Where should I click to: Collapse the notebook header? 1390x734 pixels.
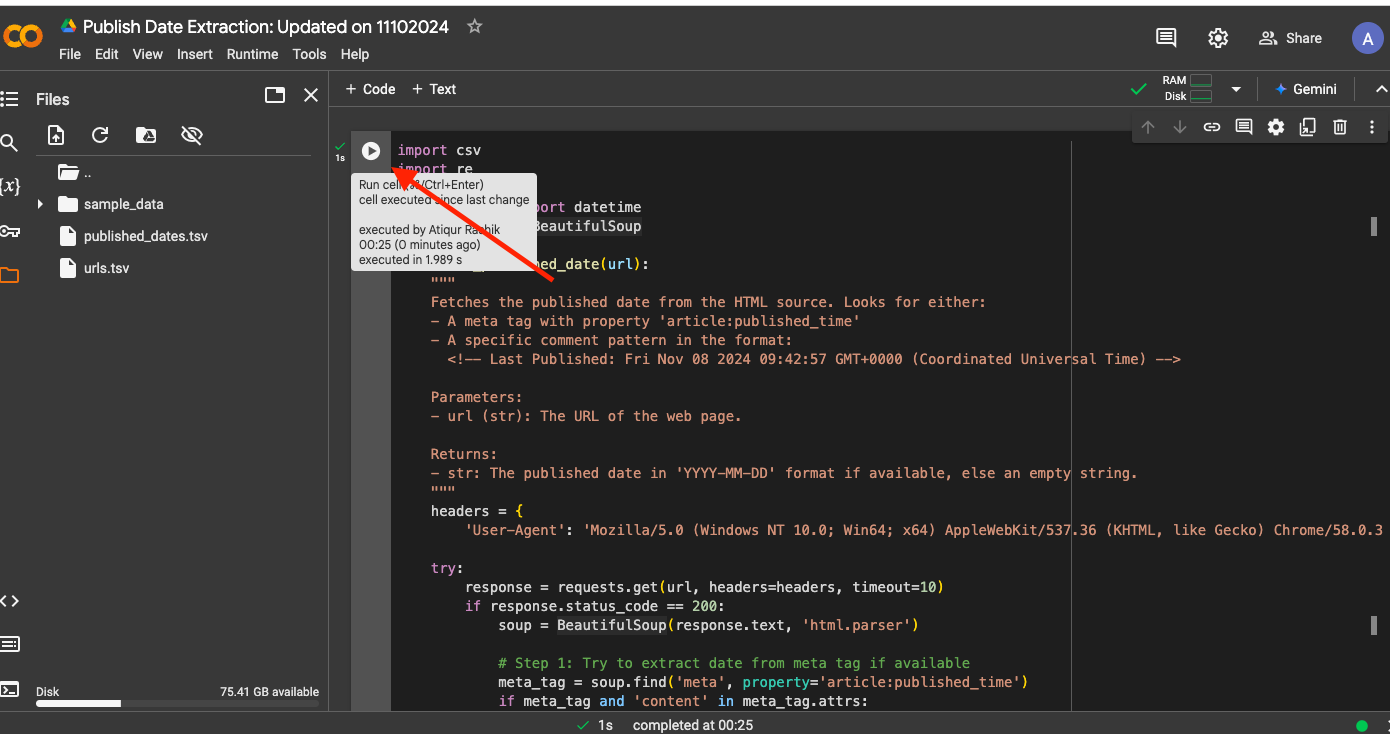(1380, 89)
